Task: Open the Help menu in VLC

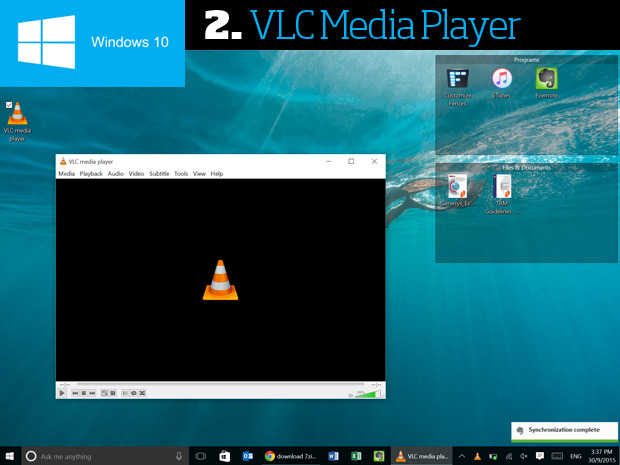Action: pos(217,174)
